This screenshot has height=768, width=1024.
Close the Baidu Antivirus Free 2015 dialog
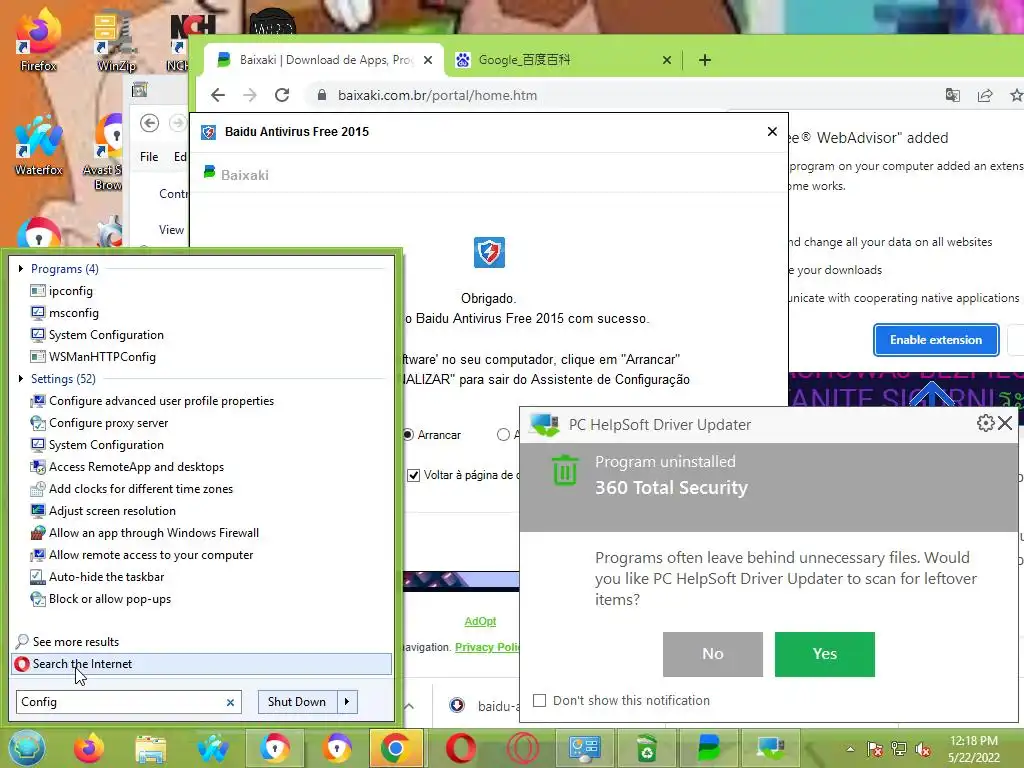[772, 131]
